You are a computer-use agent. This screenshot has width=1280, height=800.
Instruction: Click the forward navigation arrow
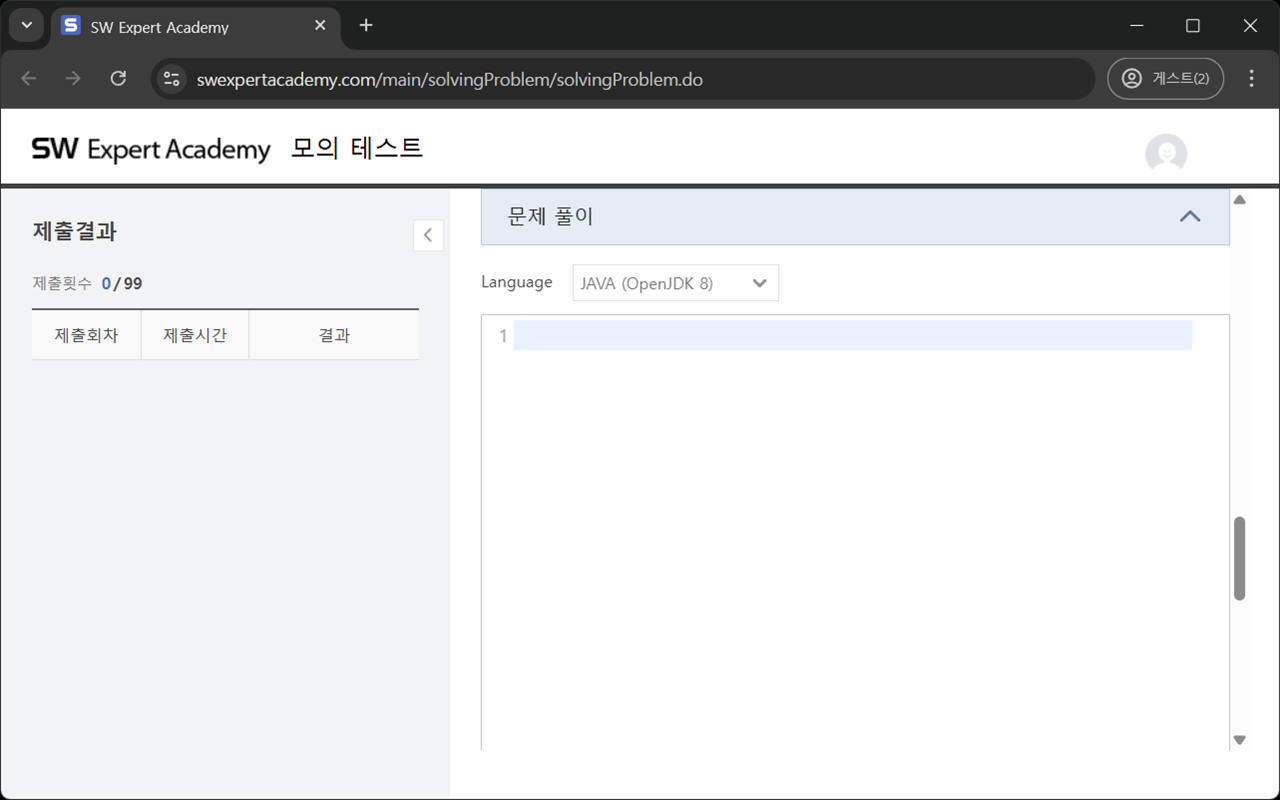point(72,78)
